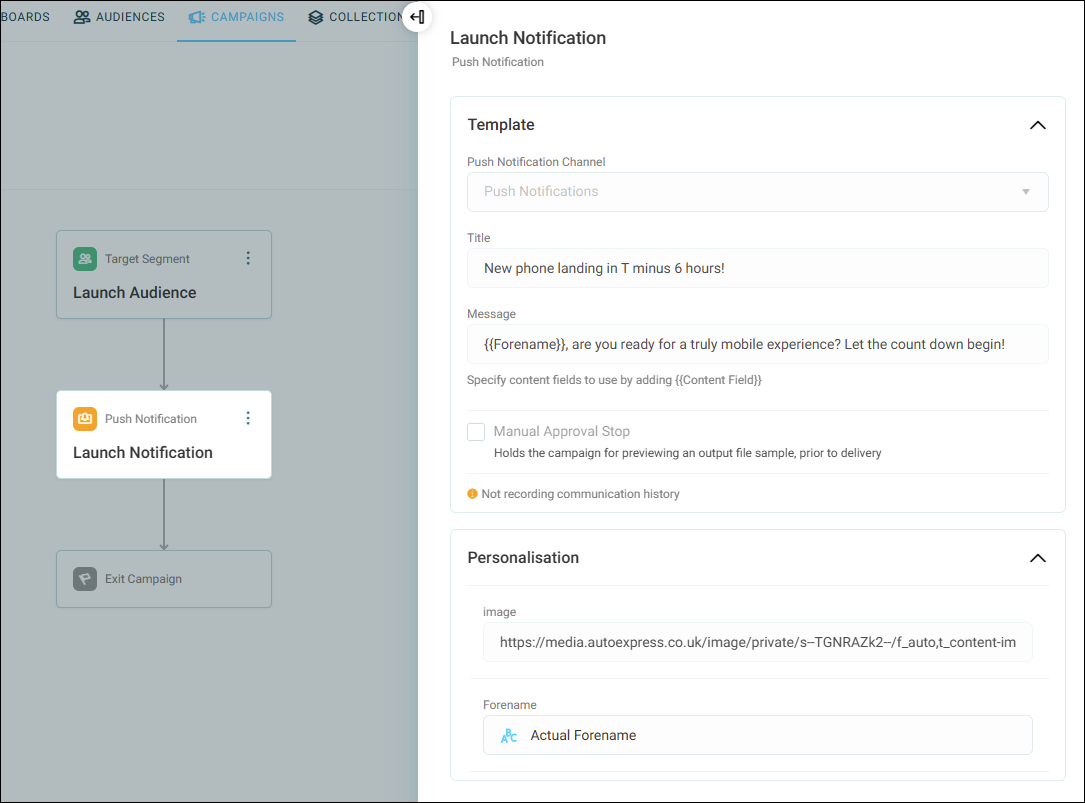Click the 'image' field label
The height and width of the screenshot is (803, 1085).
click(500, 612)
